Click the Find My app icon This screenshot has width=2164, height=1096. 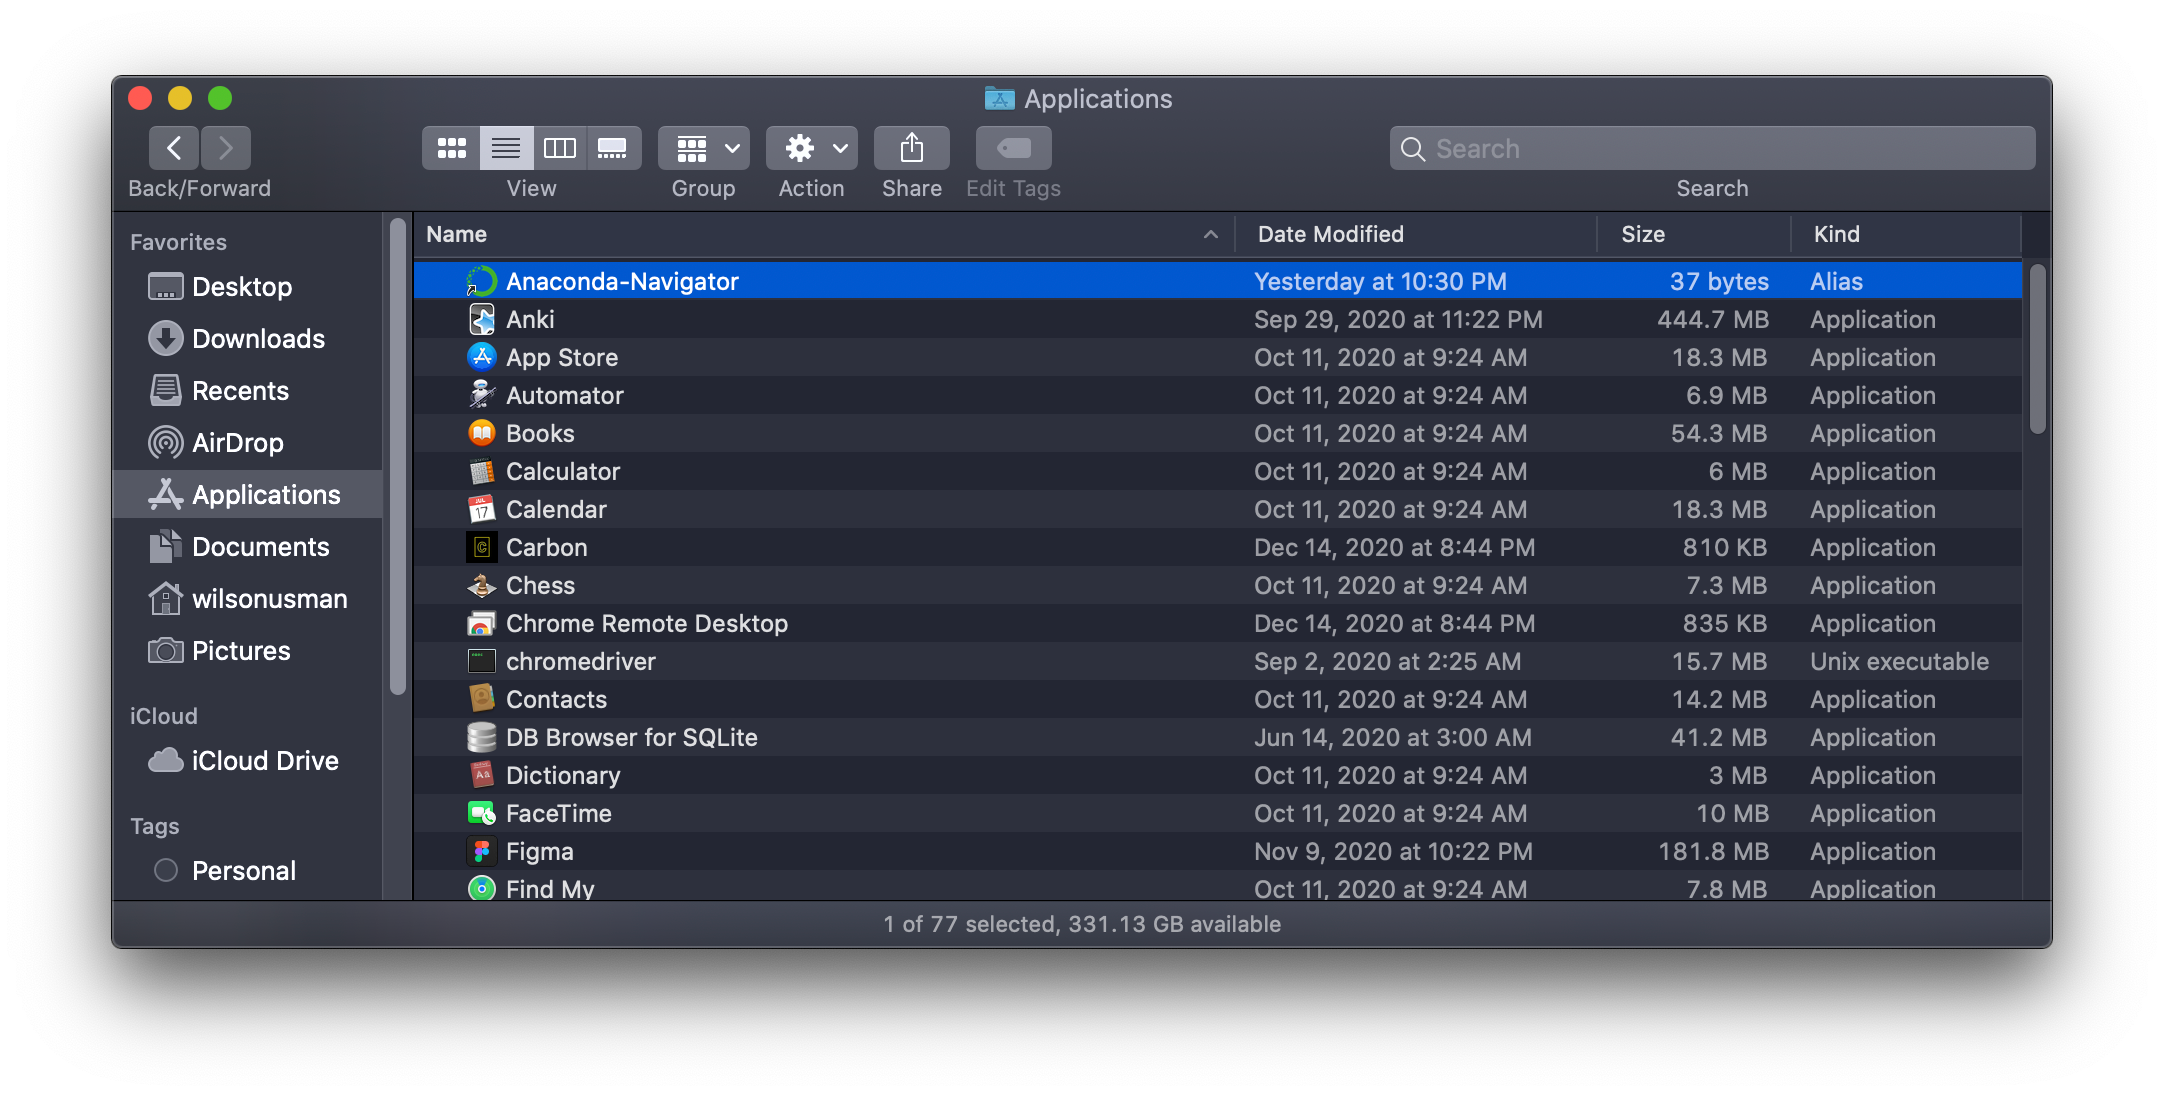(482, 888)
